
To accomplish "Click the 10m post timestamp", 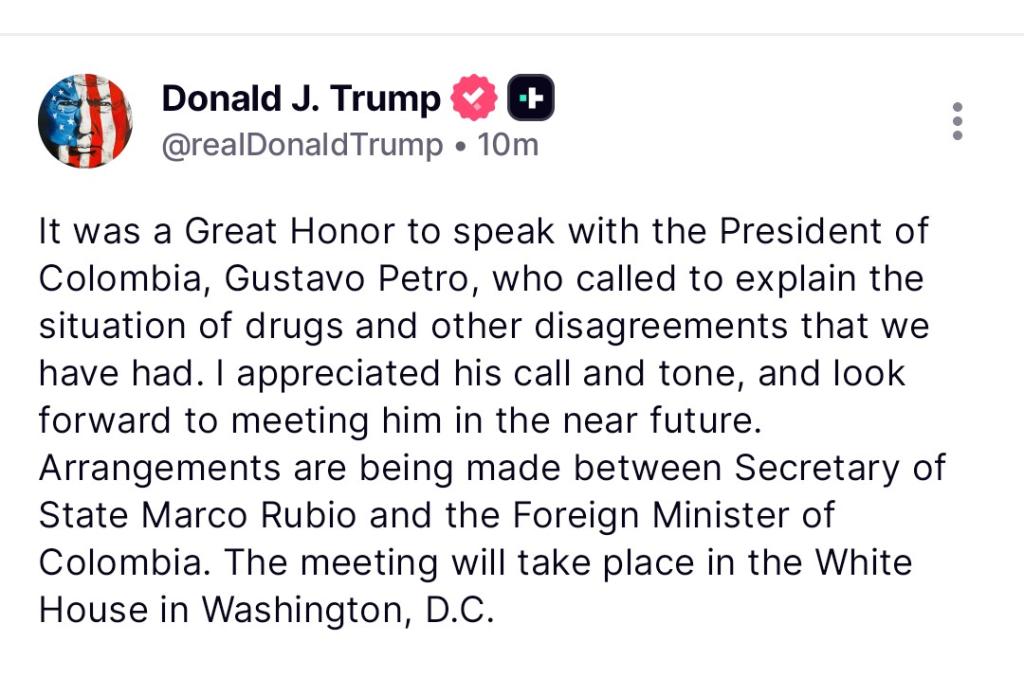I will [x=508, y=145].
